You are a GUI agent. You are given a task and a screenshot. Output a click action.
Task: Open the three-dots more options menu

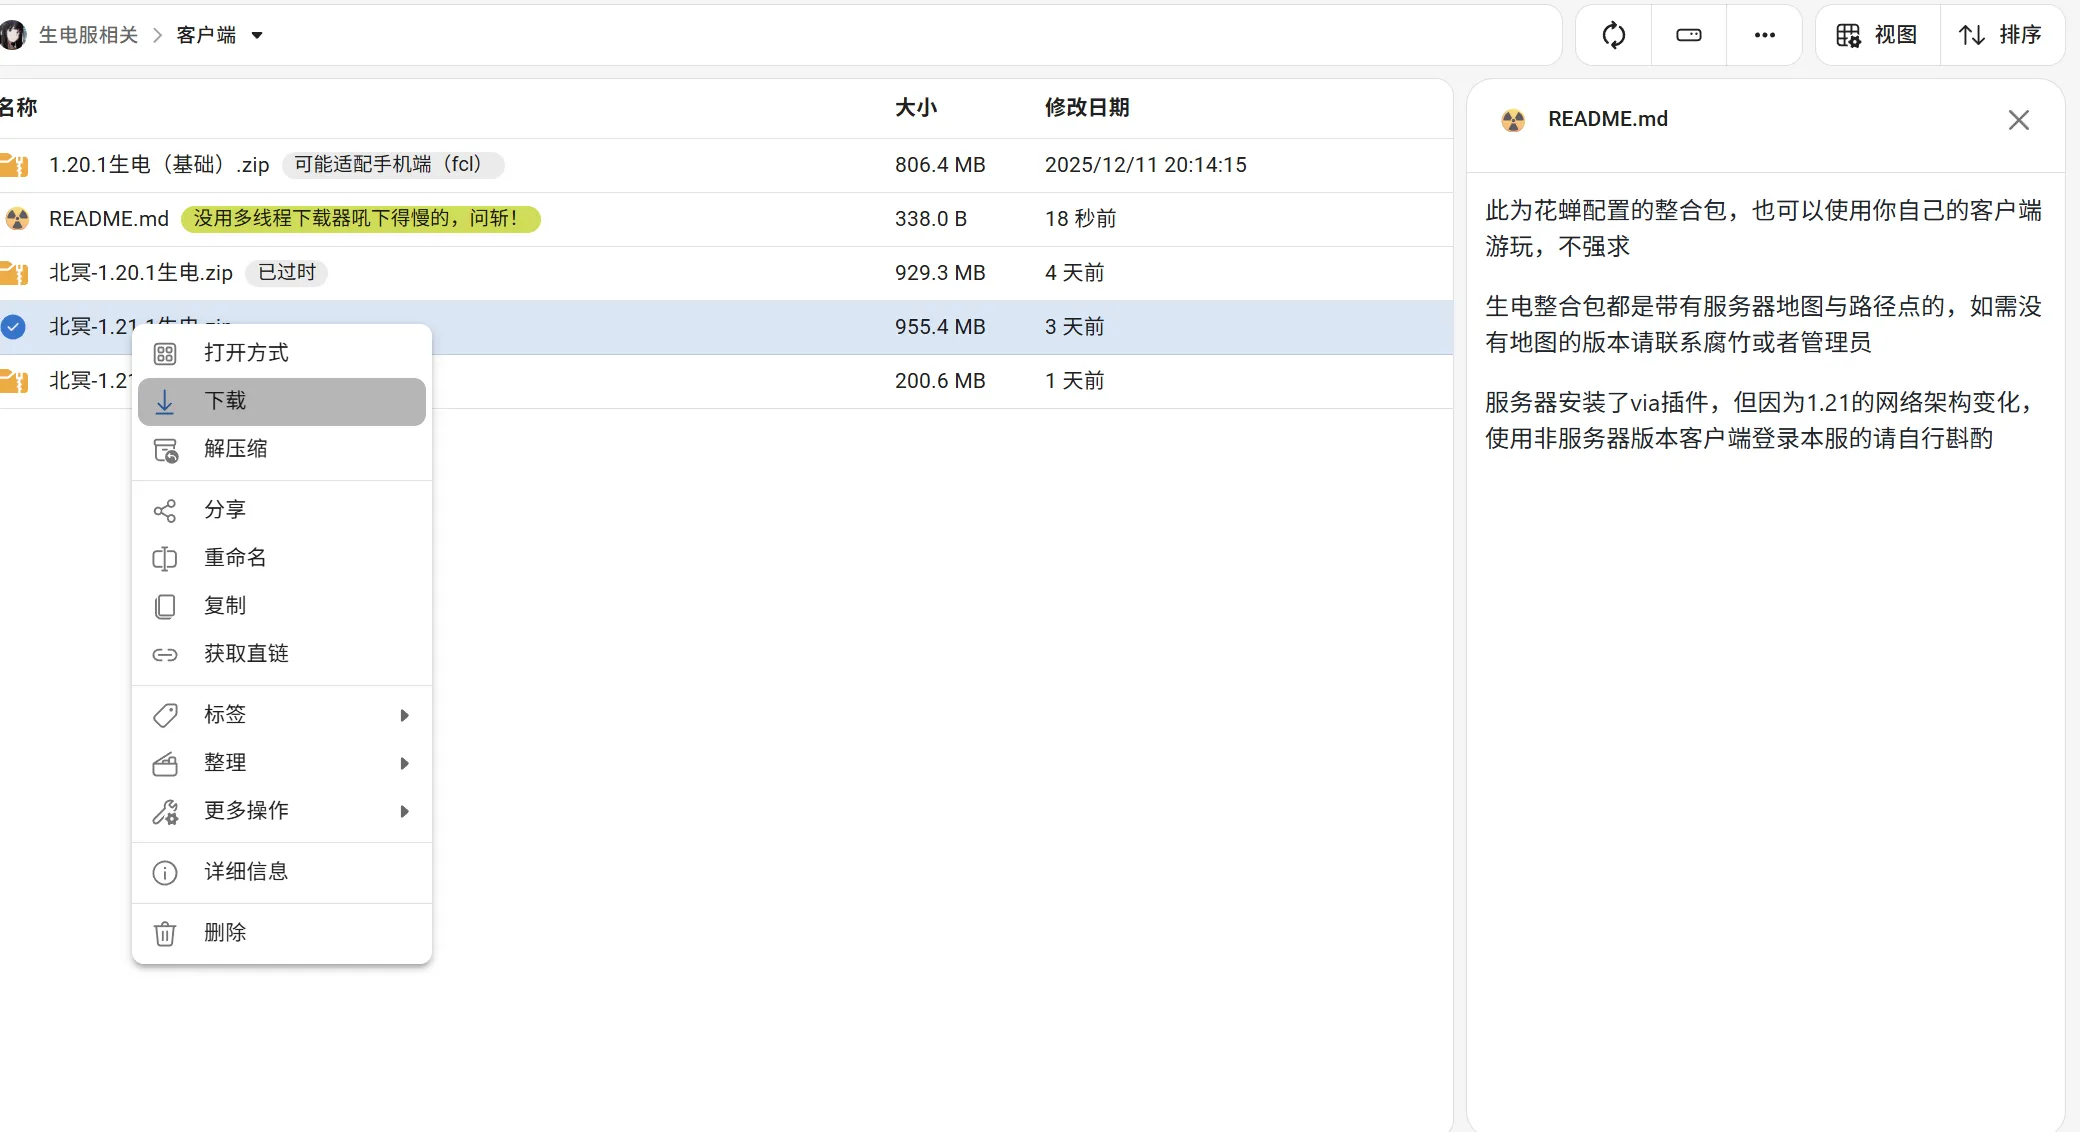[x=1764, y=36]
